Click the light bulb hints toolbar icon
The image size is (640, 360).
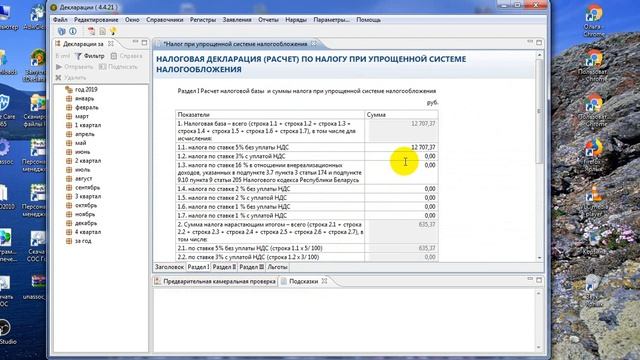113,31
